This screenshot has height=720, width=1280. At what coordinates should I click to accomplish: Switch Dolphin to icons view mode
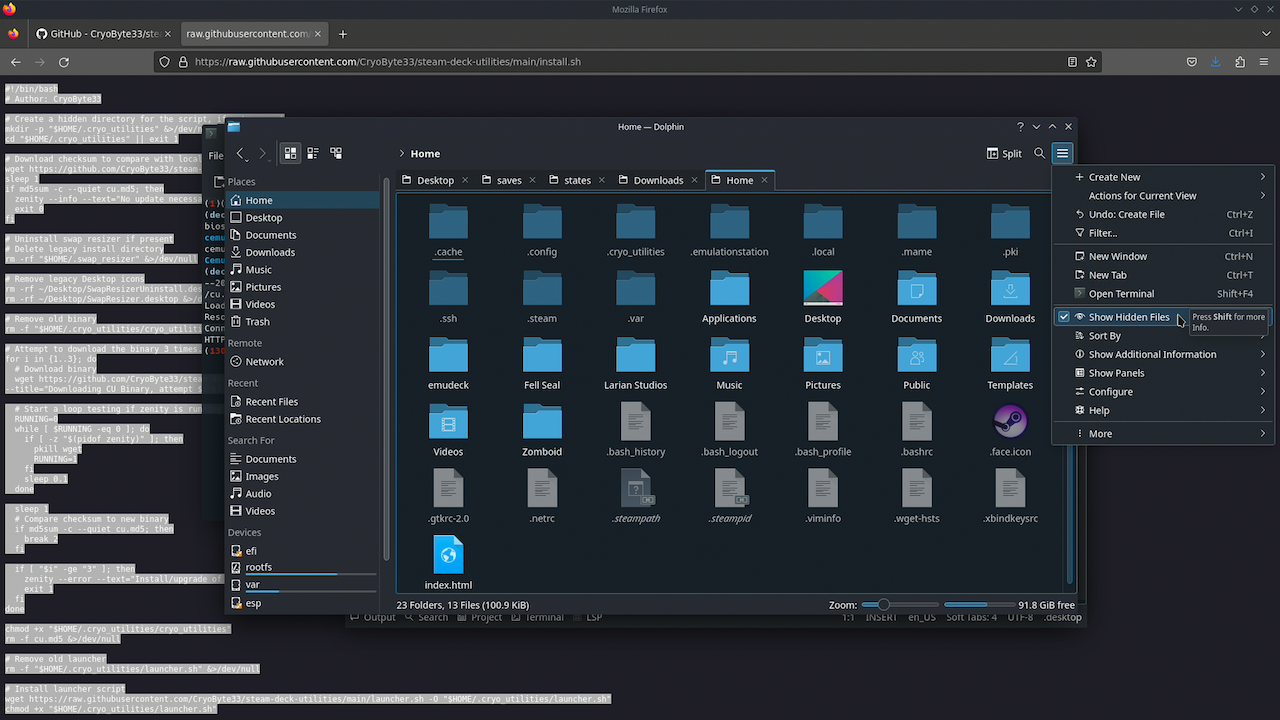point(290,153)
